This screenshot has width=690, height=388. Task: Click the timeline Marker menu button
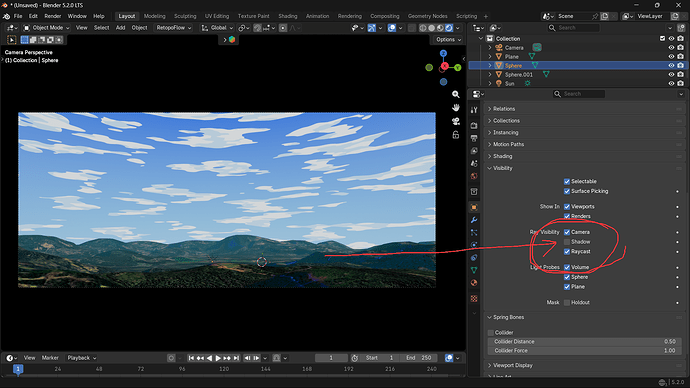click(x=50, y=358)
